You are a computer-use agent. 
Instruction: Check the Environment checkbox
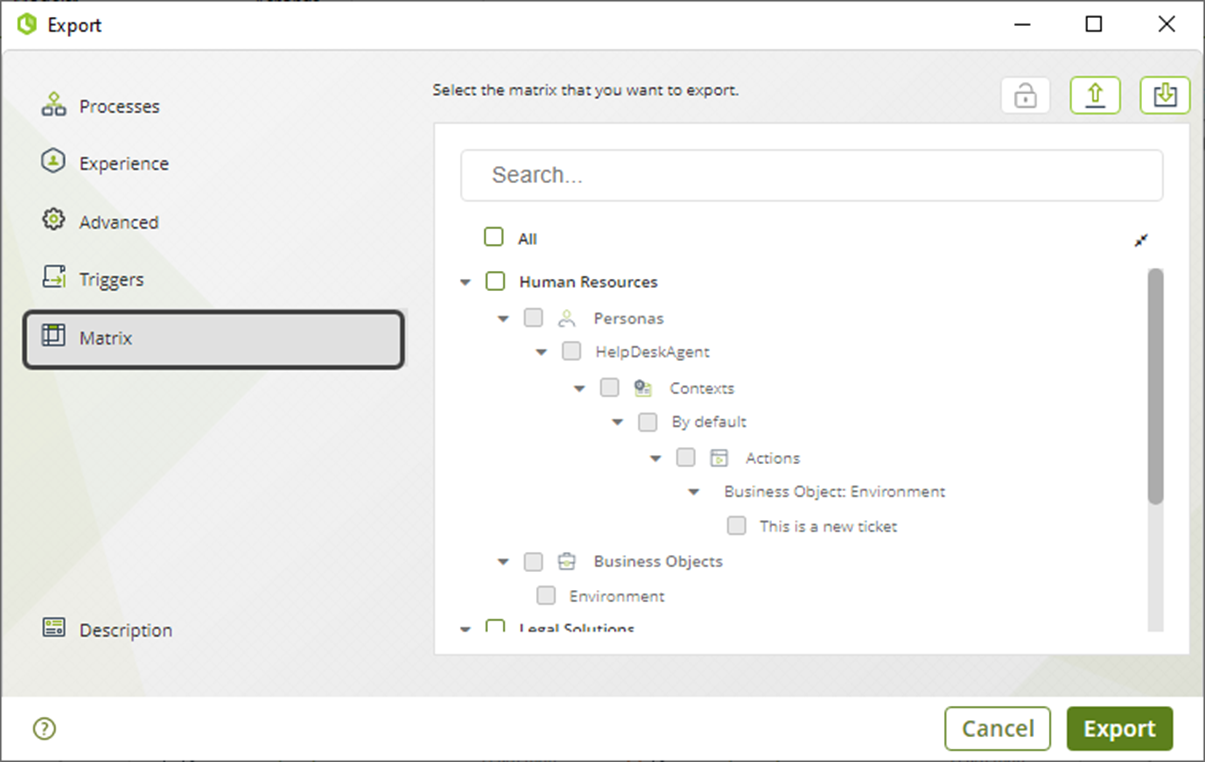[x=546, y=596]
